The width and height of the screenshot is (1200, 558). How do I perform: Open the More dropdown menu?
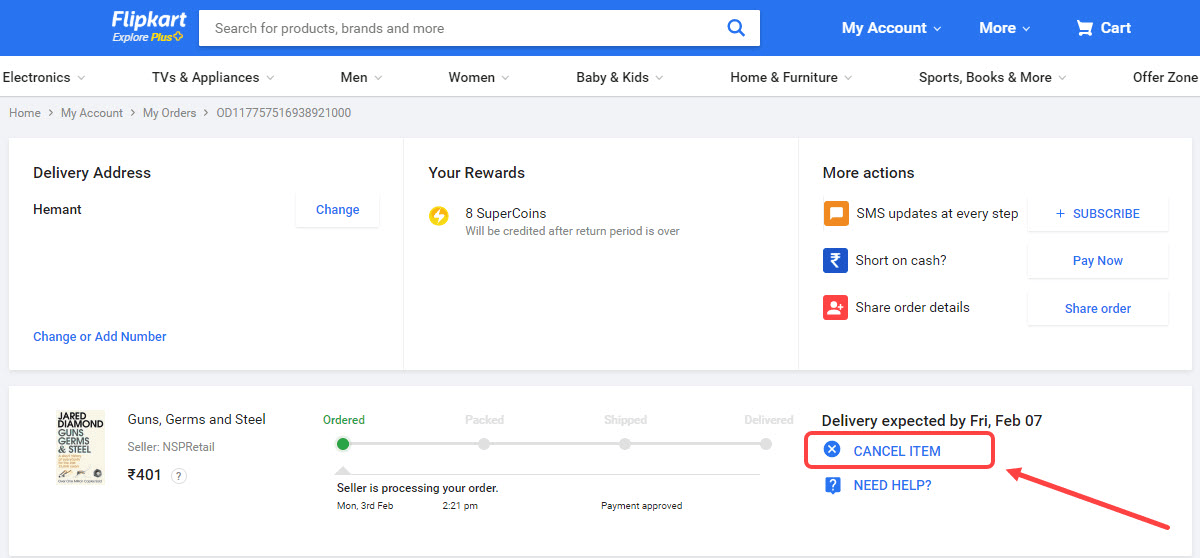click(x=1004, y=28)
